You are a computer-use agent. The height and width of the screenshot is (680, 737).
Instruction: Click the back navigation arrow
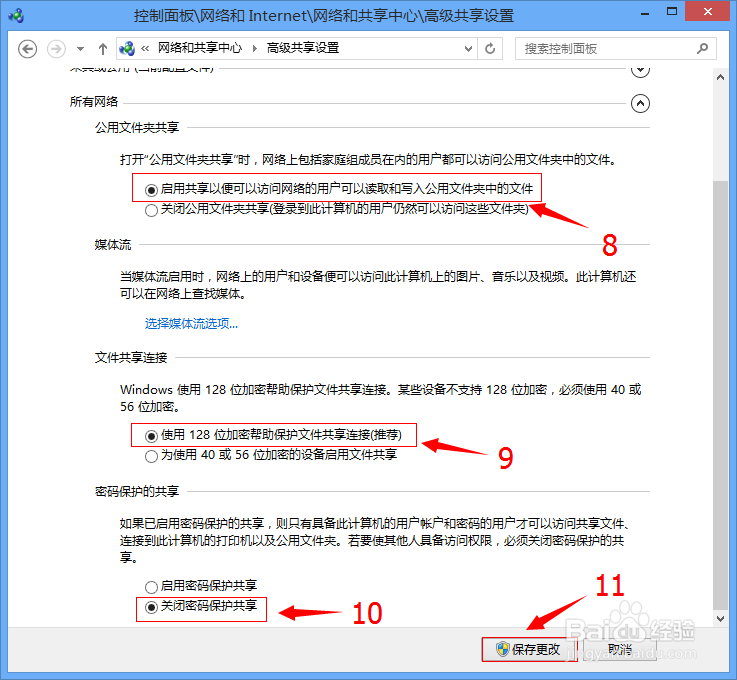(x=27, y=49)
